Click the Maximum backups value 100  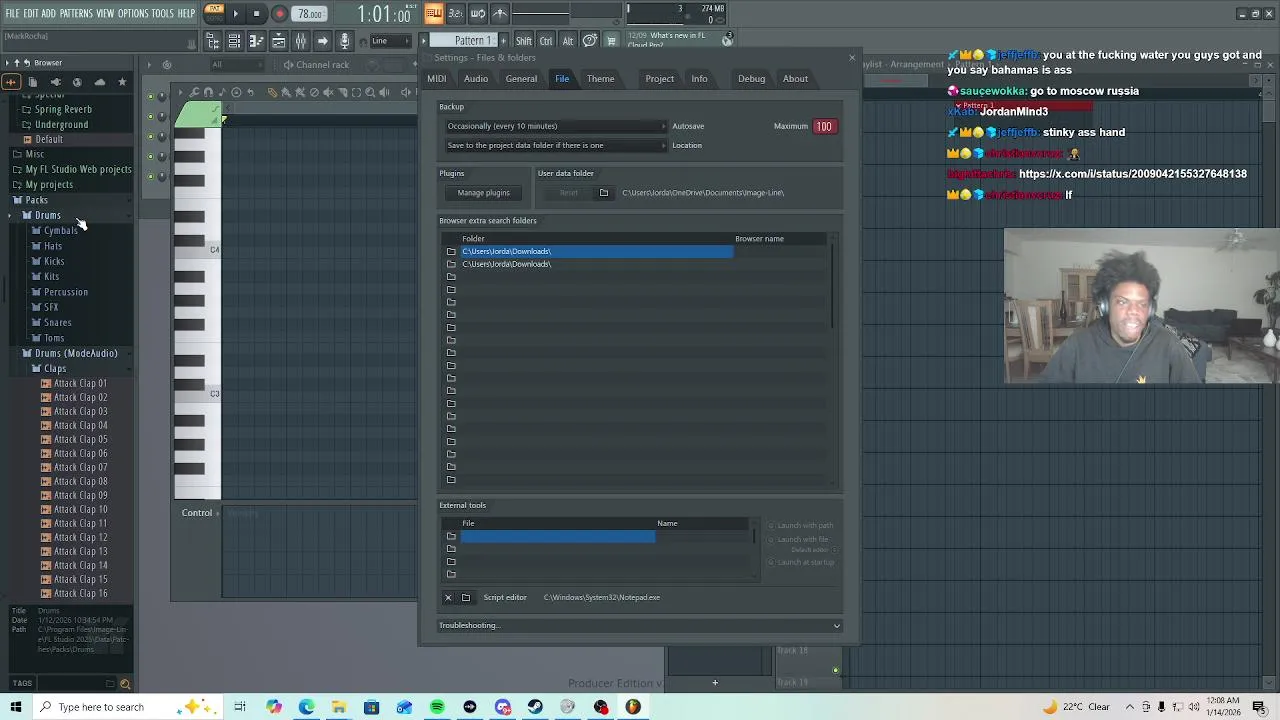pyautogui.click(x=824, y=126)
